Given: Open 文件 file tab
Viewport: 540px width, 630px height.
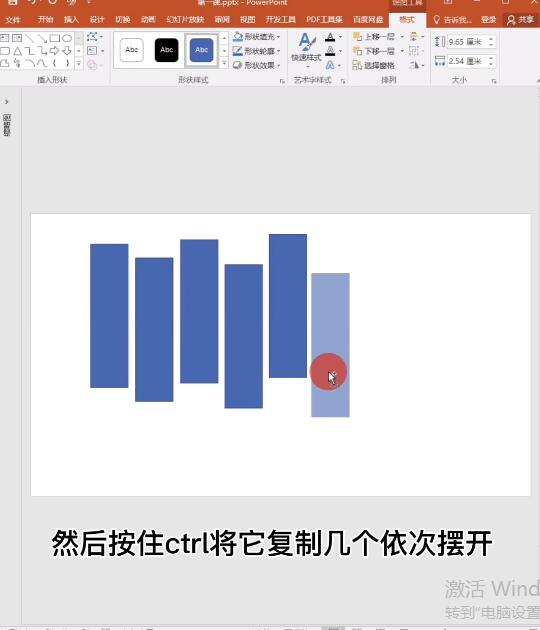Looking at the screenshot, I should pyautogui.click(x=13, y=20).
